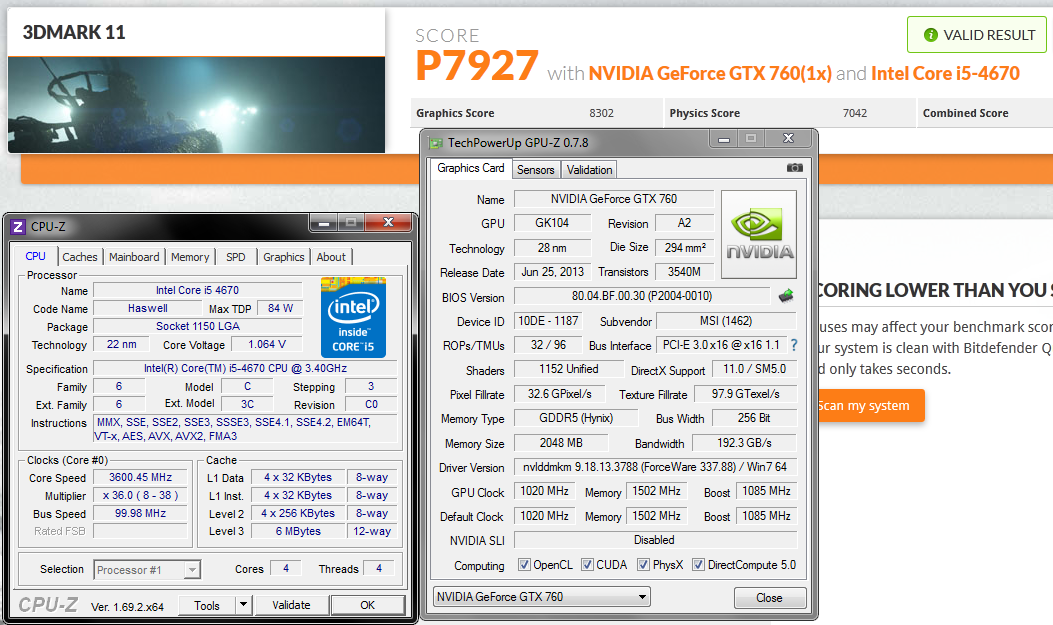The width and height of the screenshot is (1053, 625).
Task: Toggle the CUDA checkbox in GPU-Z
Action: pyautogui.click(x=588, y=565)
